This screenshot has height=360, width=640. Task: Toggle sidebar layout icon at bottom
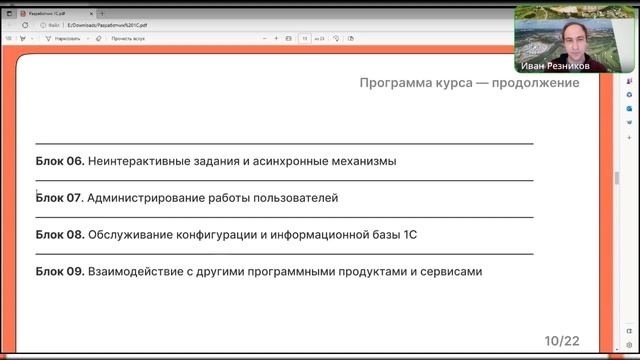(x=629, y=331)
